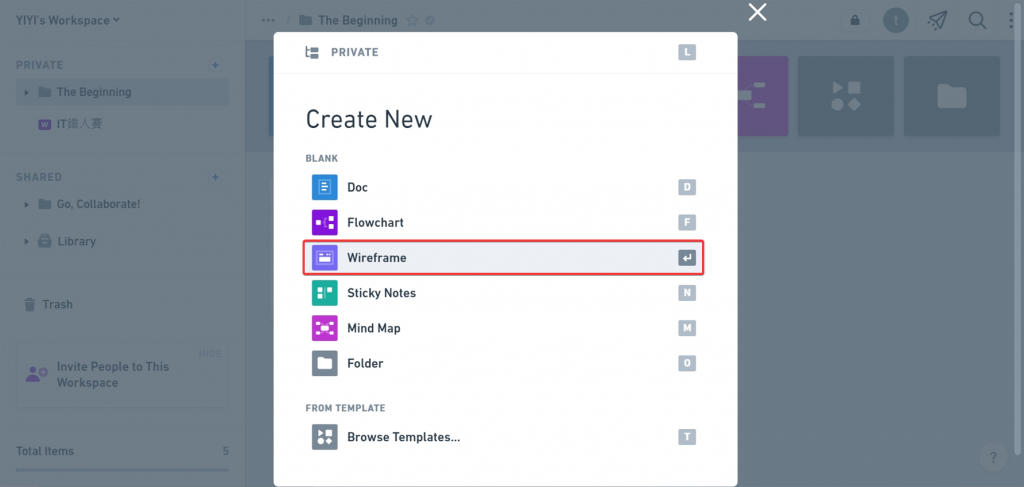
Task: Click the green Sticky Notes icon
Action: pyautogui.click(x=325, y=293)
